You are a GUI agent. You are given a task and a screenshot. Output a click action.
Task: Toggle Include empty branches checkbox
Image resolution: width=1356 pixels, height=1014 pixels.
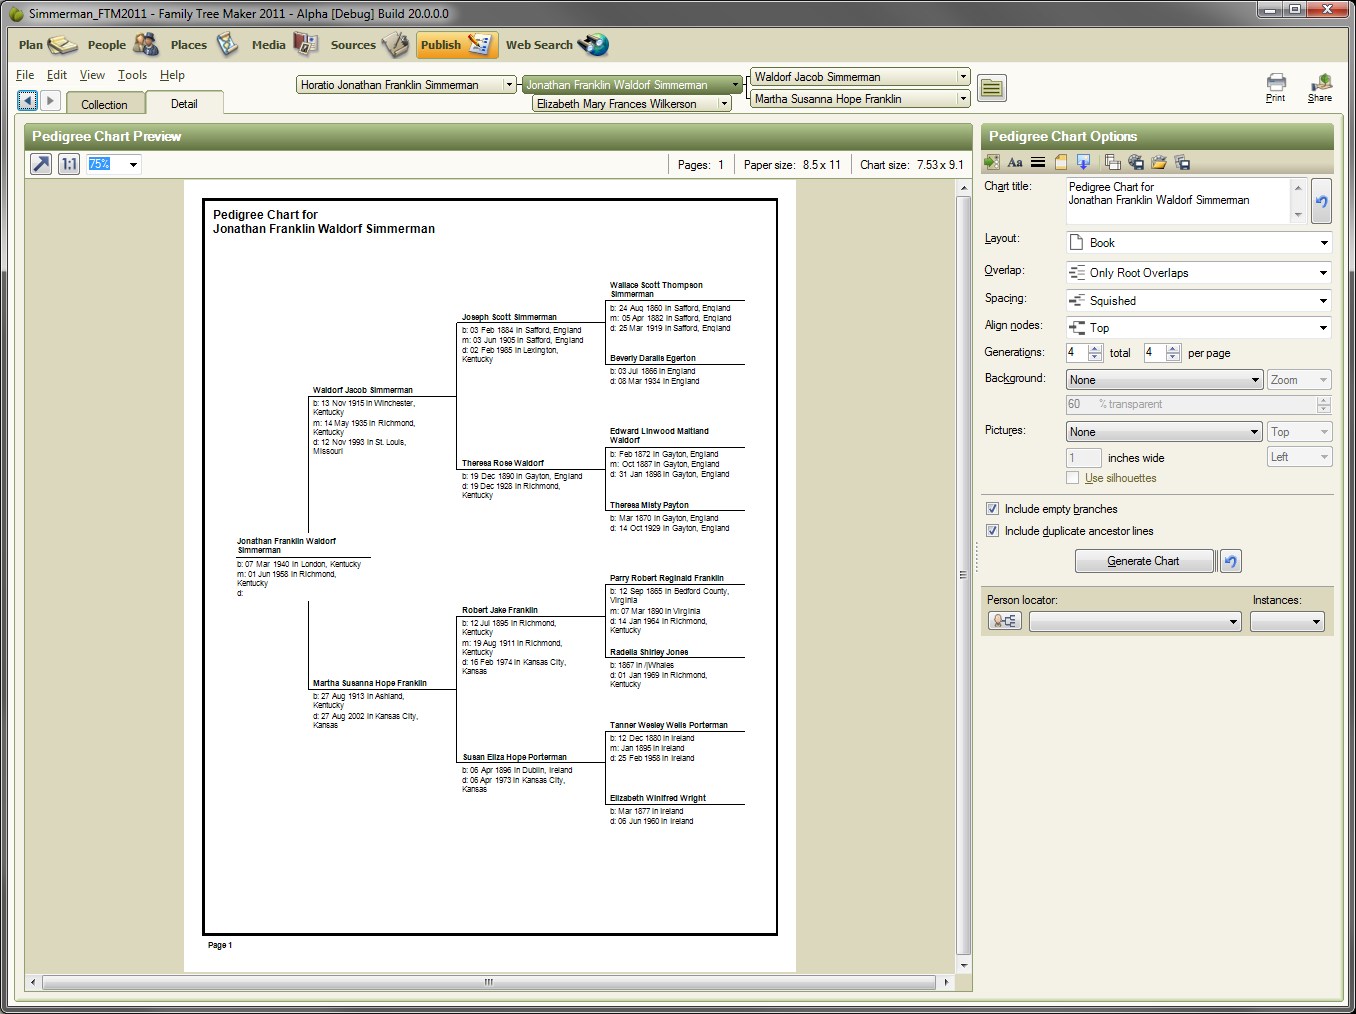coord(992,509)
